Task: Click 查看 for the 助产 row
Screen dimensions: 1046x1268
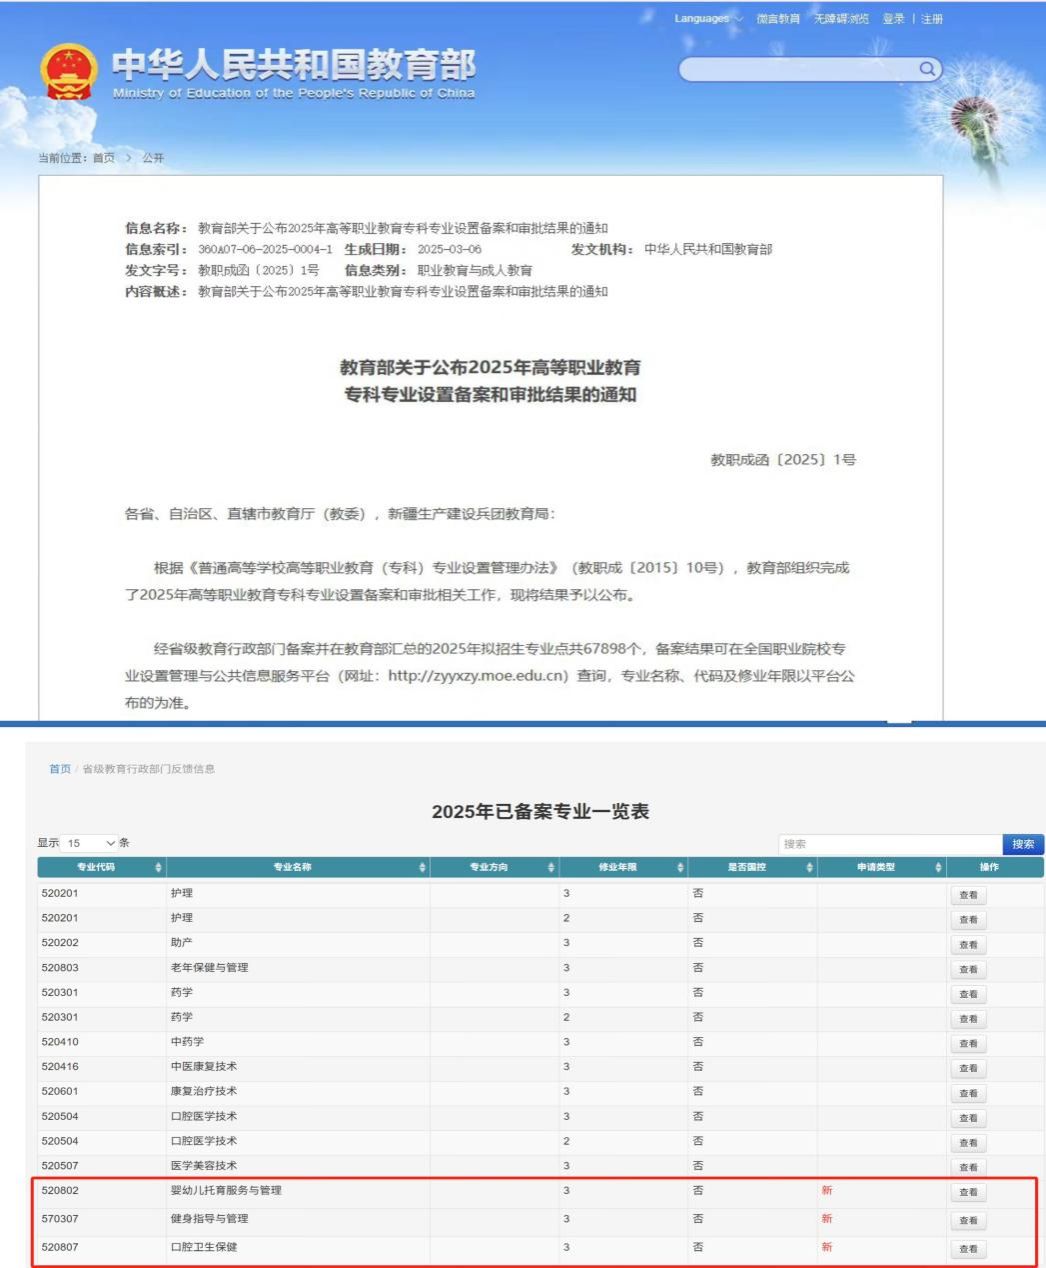Action: click(x=968, y=945)
